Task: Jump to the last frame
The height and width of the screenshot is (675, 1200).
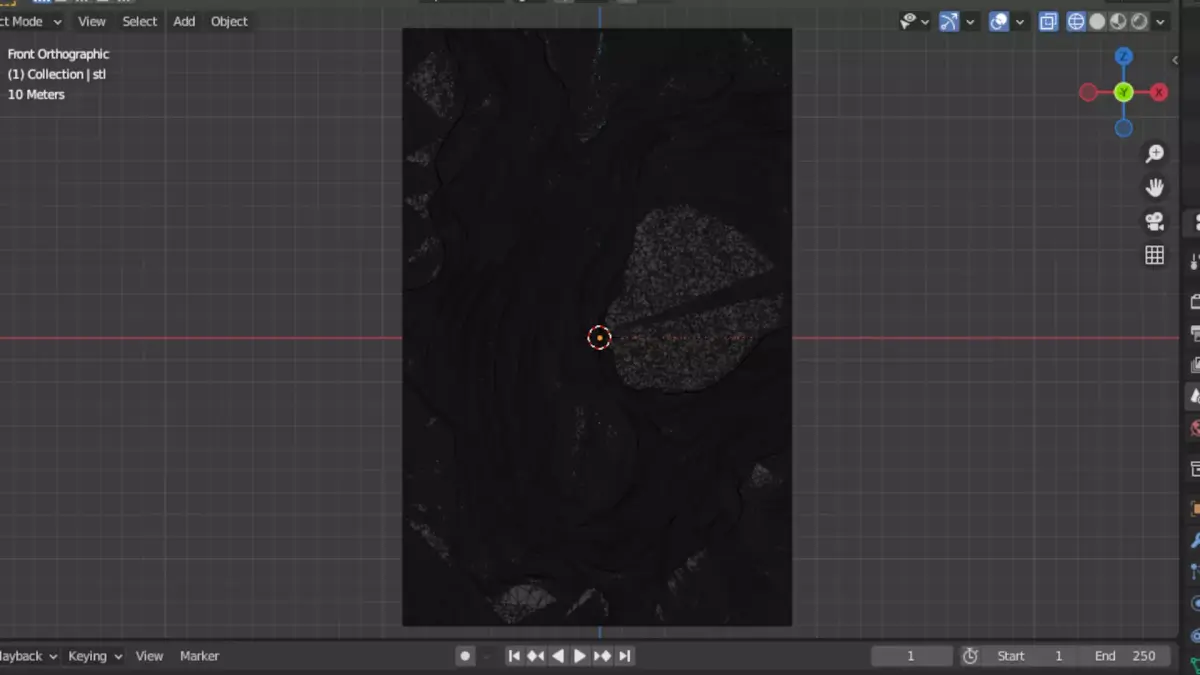Action: click(x=624, y=656)
